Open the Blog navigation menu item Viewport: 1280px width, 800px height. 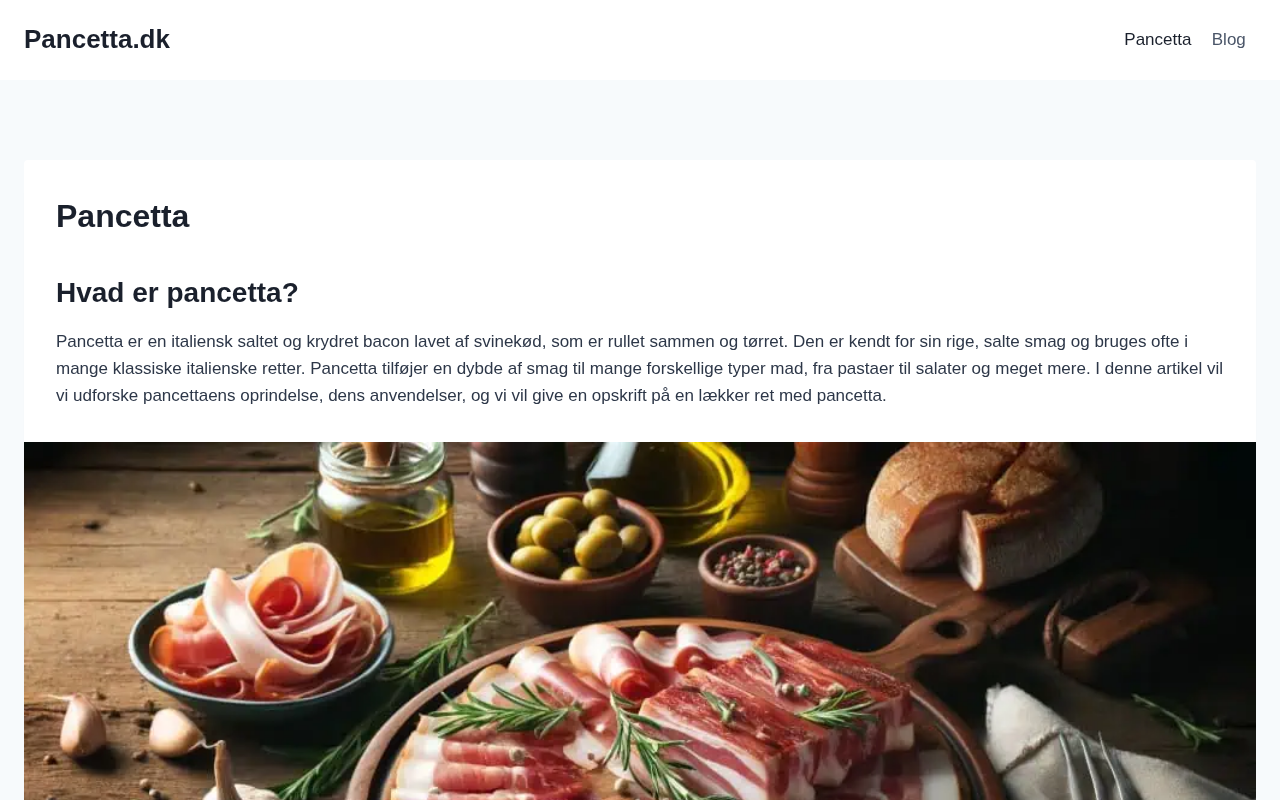(x=1228, y=40)
